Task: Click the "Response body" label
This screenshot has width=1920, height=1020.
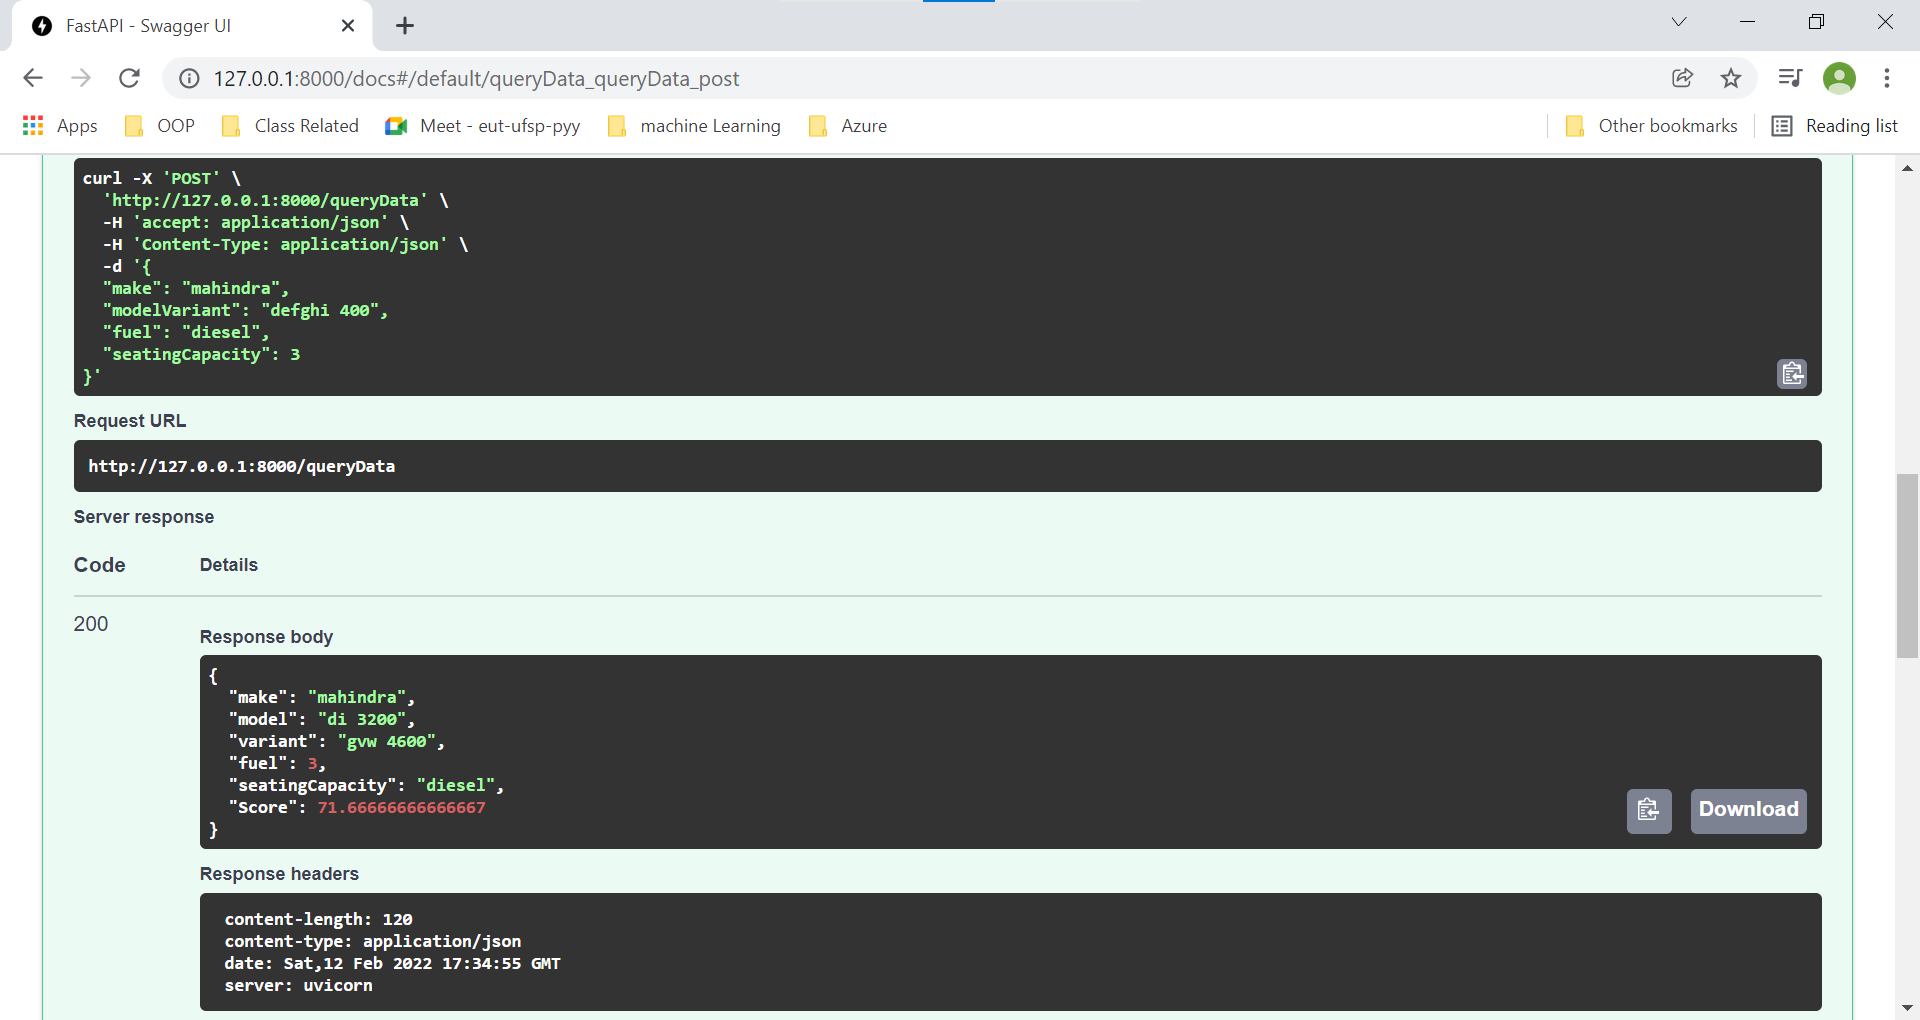Action: coord(266,637)
